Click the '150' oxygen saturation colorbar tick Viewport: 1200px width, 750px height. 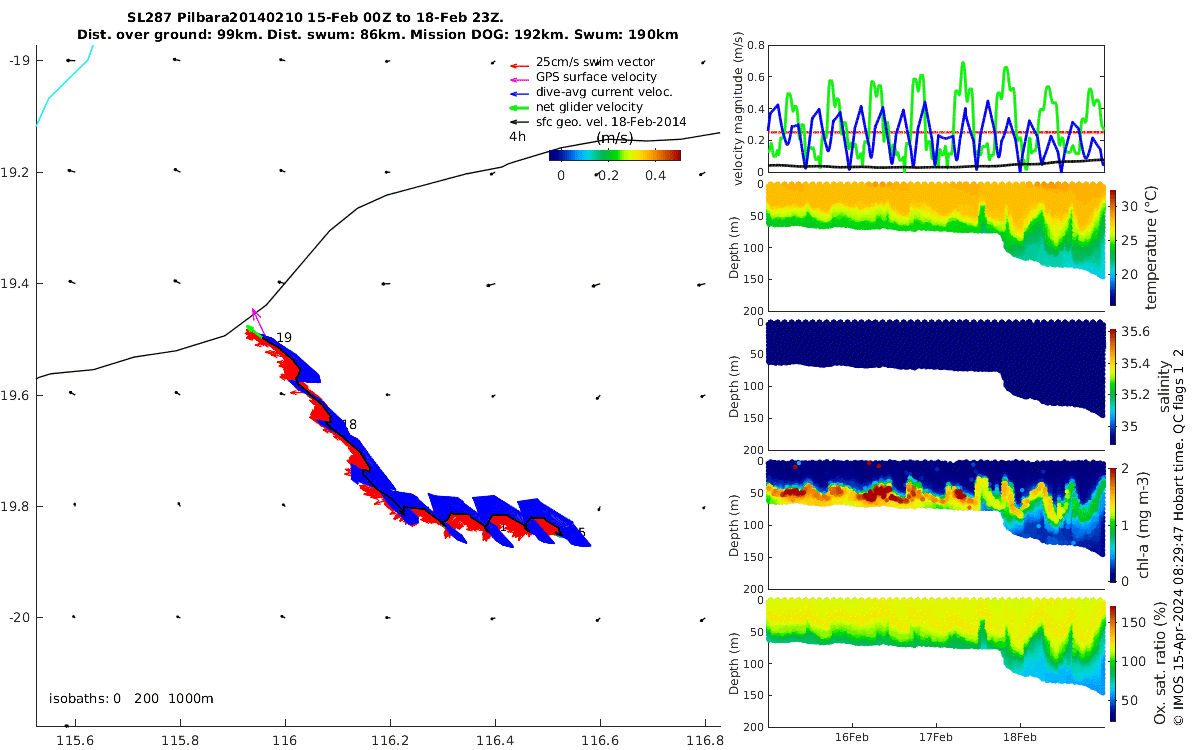tap(1134, 621)
